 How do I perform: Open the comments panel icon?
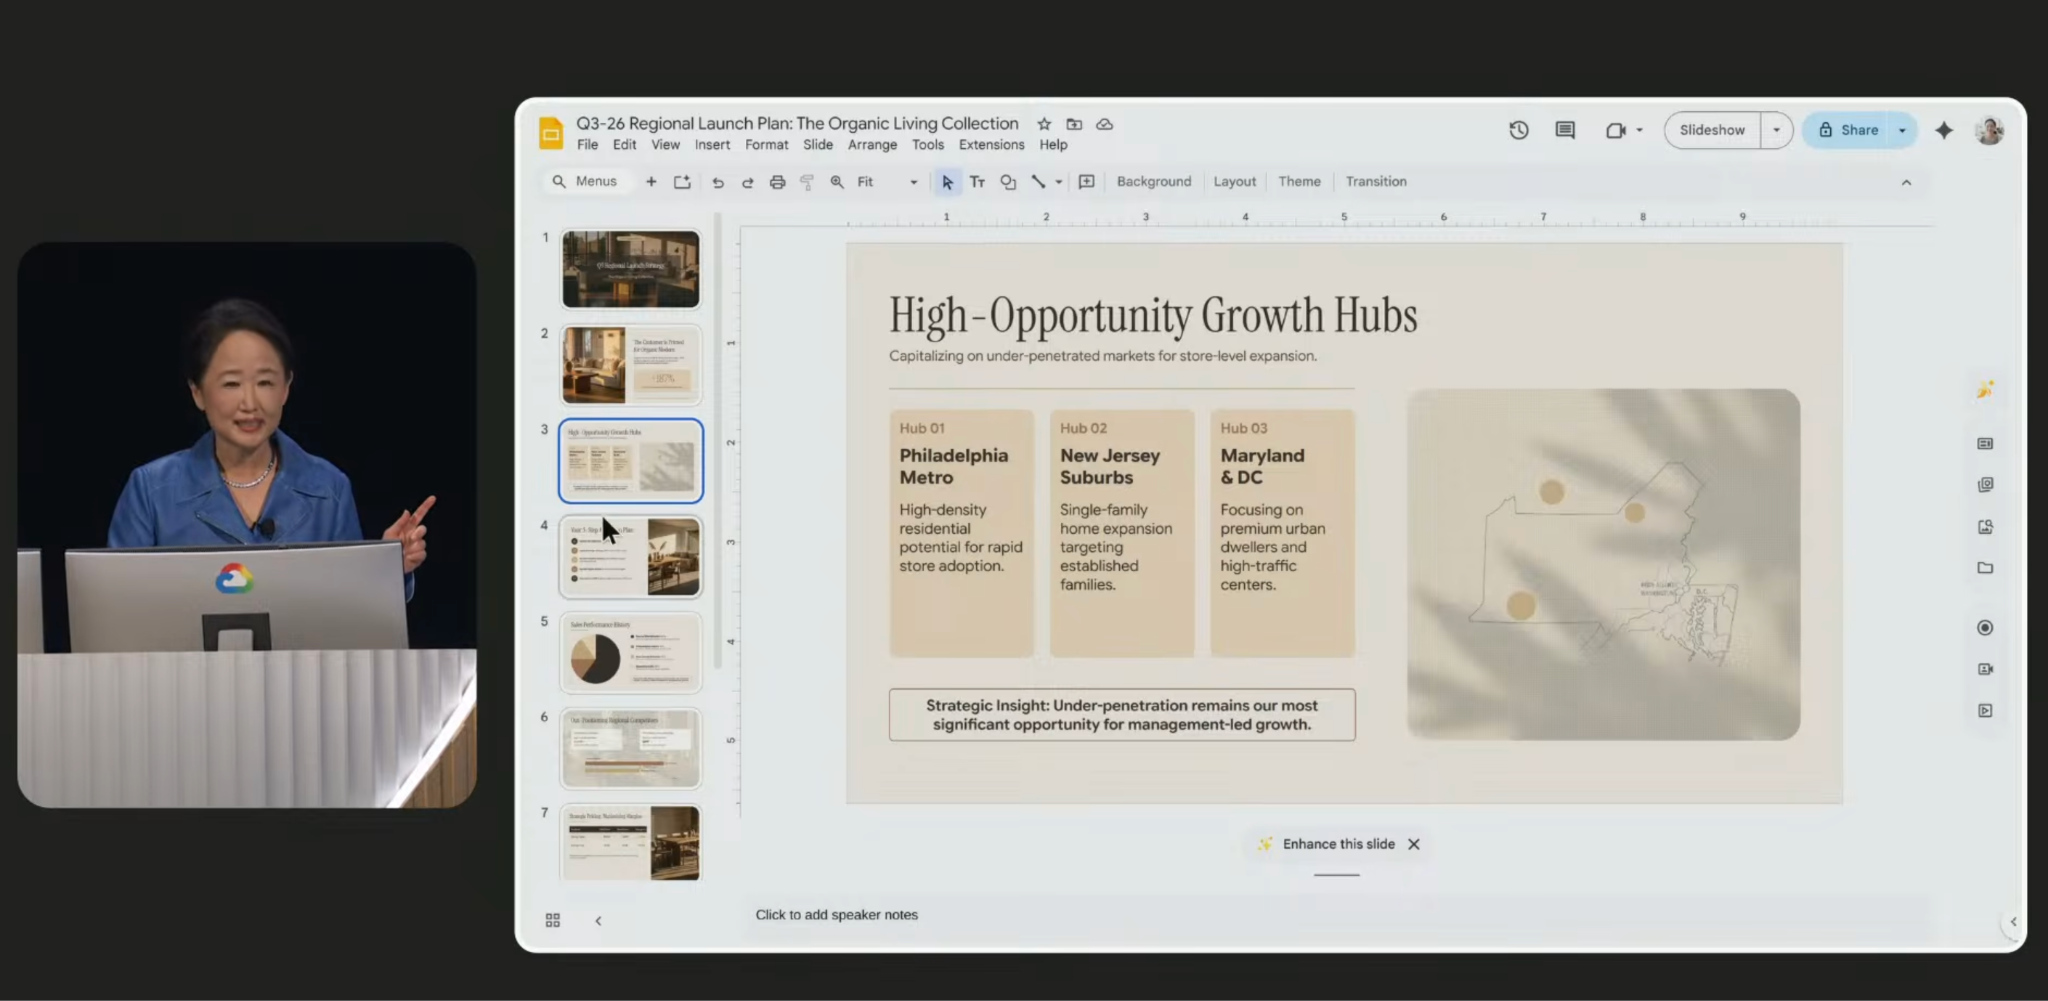(1565, 130)
